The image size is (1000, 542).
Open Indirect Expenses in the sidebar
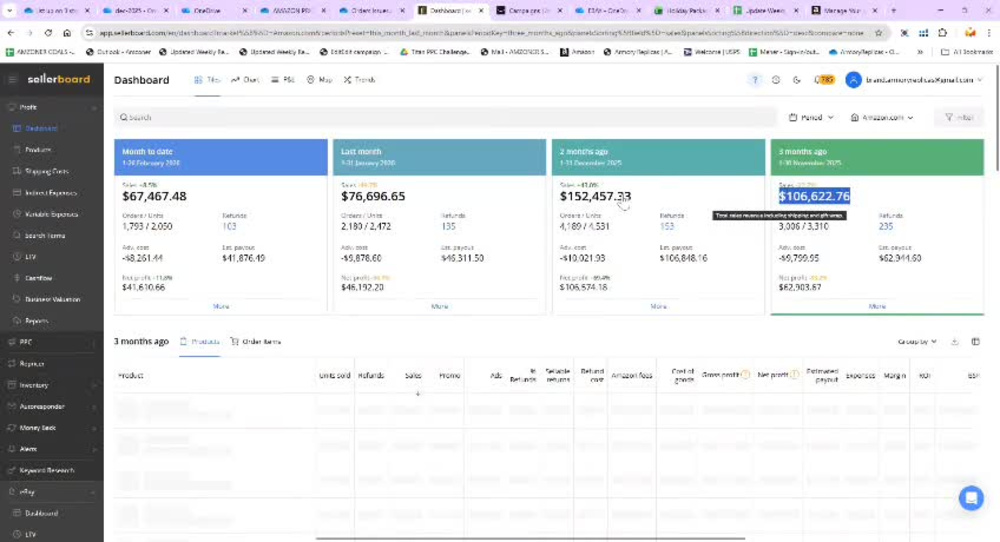50,193
